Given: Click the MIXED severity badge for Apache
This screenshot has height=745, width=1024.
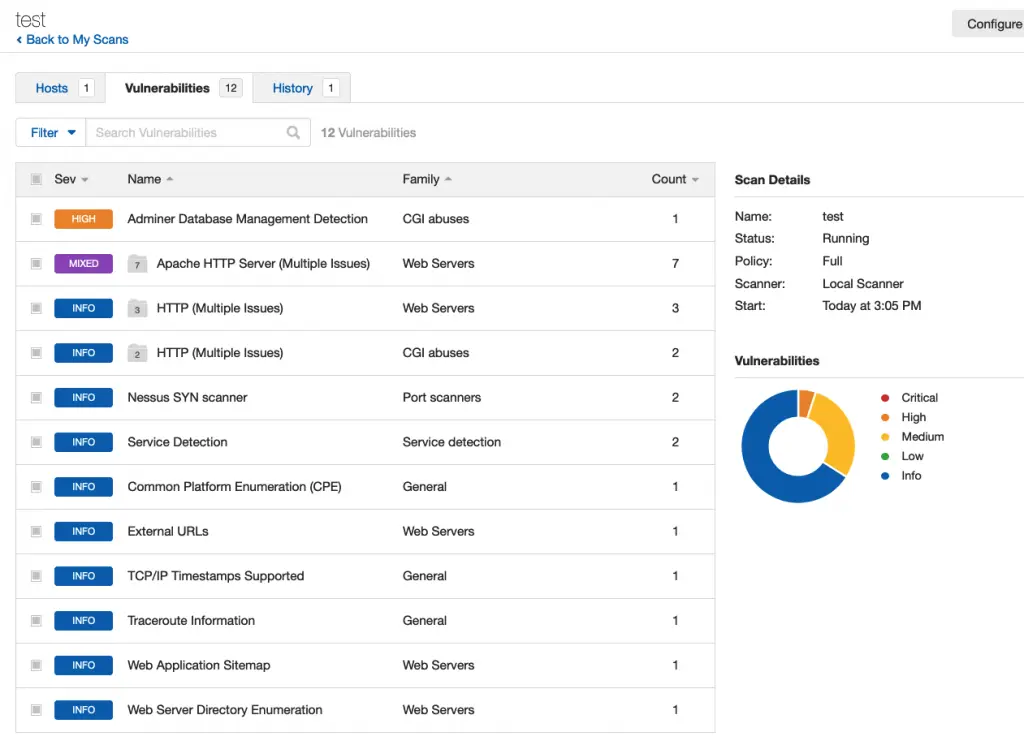Looking at the screenshot, I should 83,264.
